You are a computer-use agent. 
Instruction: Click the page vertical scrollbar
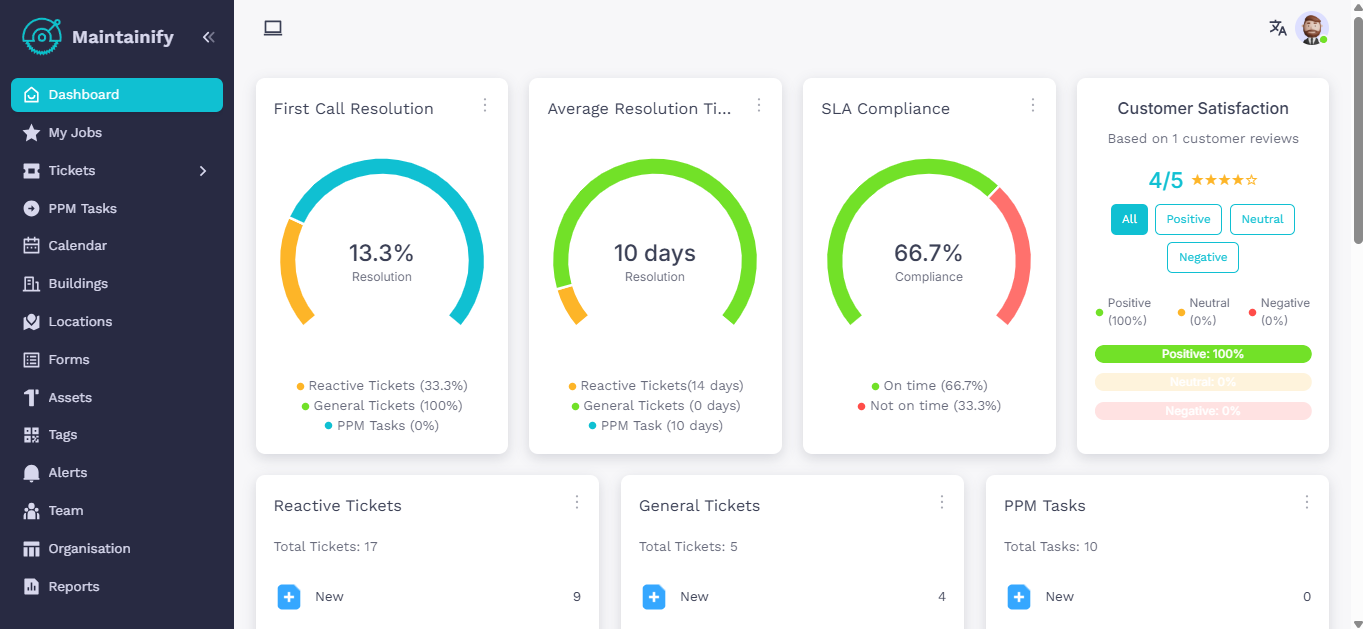pos(1357,130)
